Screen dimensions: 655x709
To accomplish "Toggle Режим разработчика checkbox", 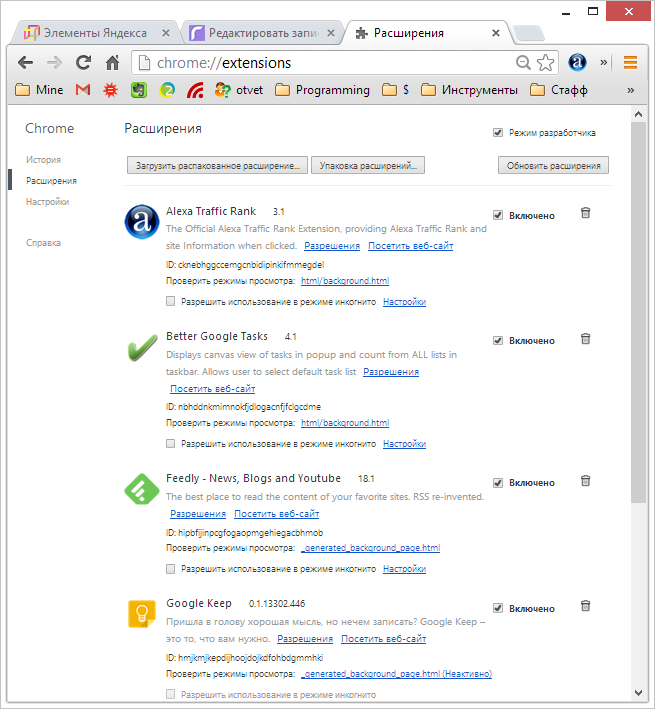I will click(x=498, y=132).
